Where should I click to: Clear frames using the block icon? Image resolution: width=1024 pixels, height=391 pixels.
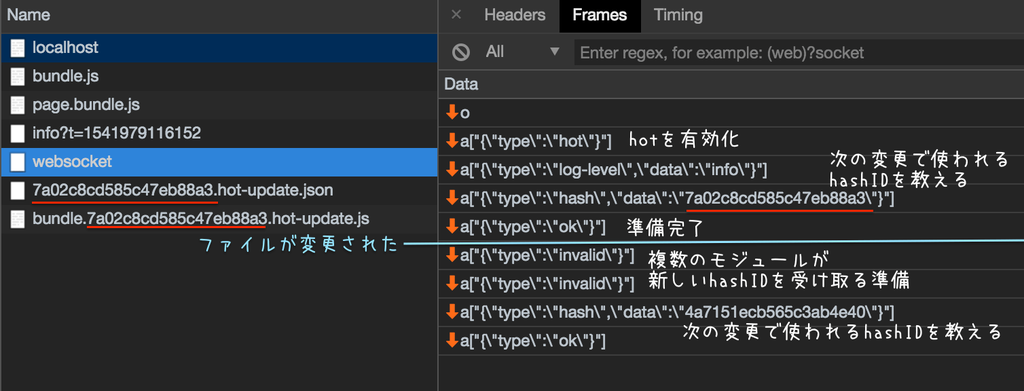[461, 52]
